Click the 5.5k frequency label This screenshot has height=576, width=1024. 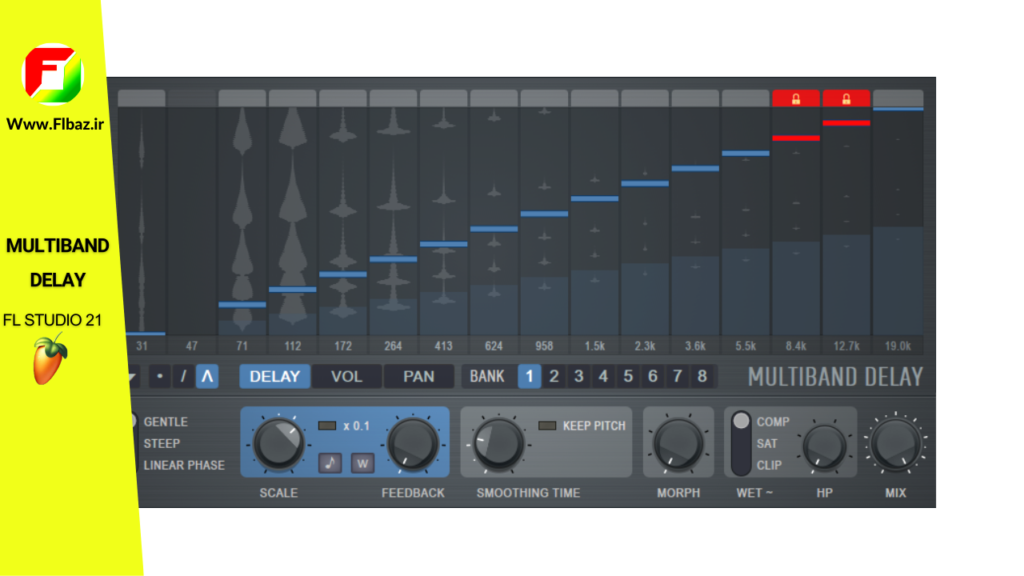click(745, 346)
